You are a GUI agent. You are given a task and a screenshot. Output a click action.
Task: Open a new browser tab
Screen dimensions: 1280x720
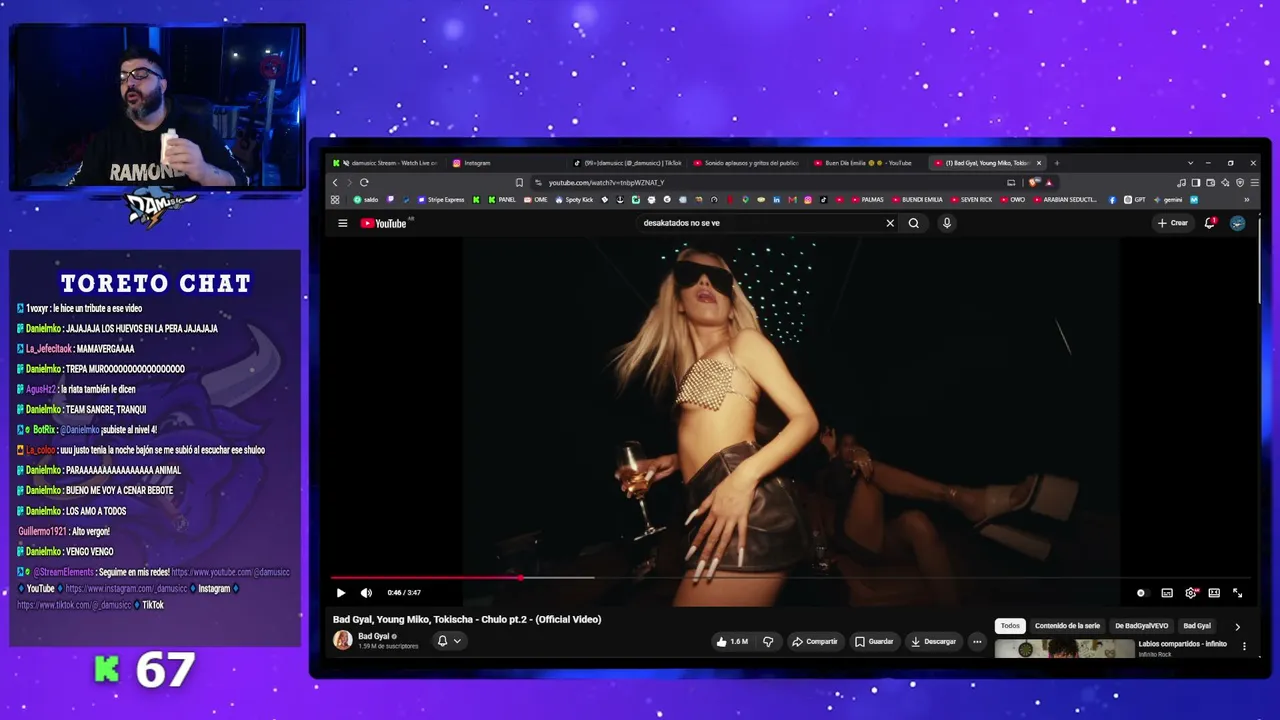pyautogui.click(x=1057, y=163)
